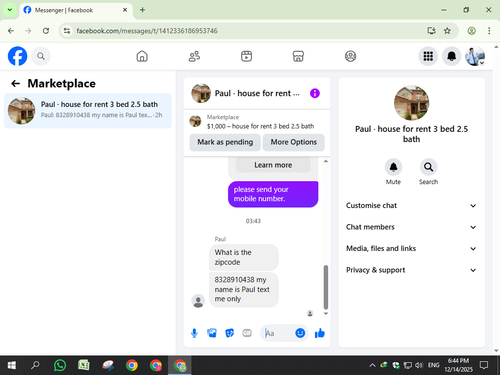The image size is (500, 375).
Task: Choose a GIF icon
Action: click(247, 333)
